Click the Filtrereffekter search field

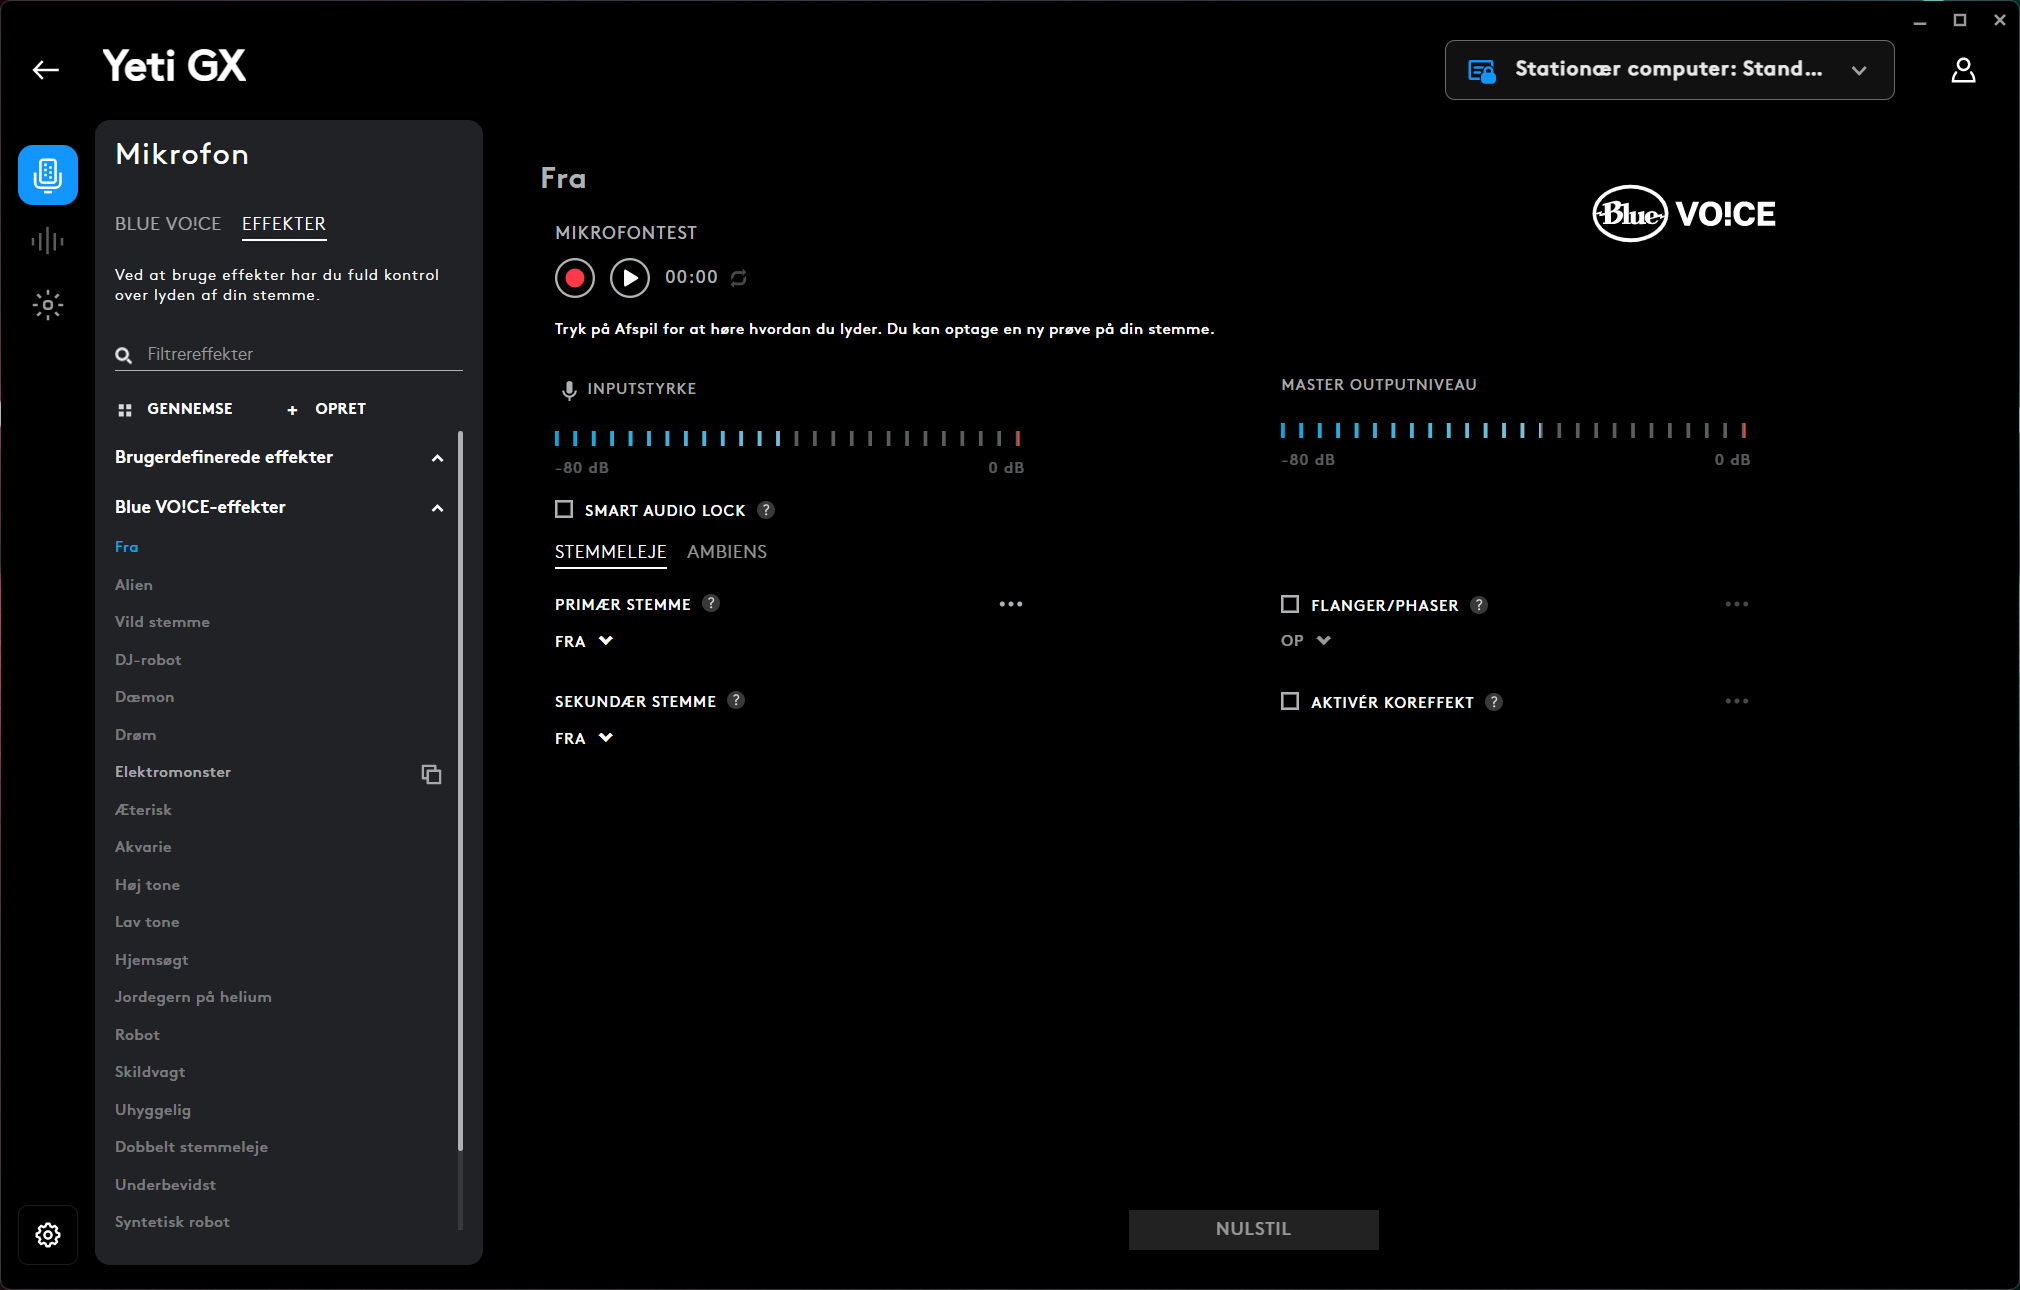point(289,354)
